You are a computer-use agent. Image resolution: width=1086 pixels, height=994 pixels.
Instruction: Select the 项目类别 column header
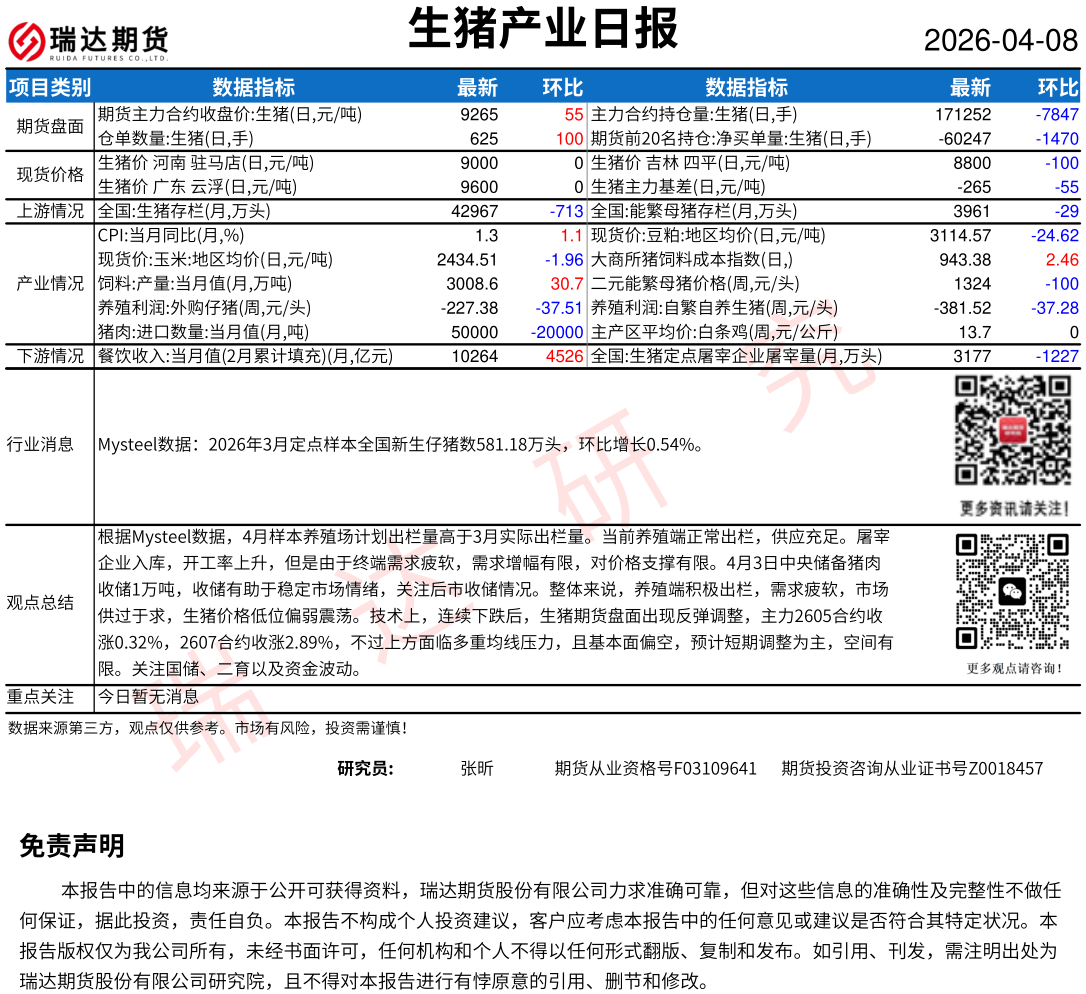point(49,87)
